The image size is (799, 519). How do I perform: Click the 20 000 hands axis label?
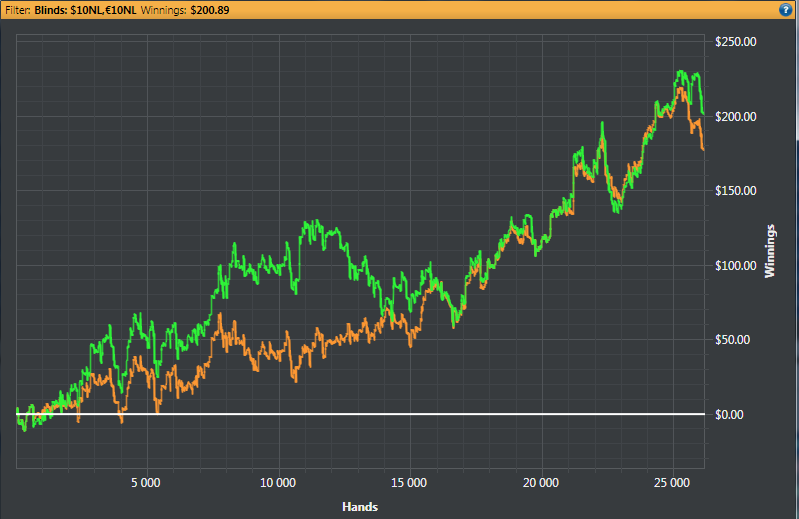pyautogui.click(x=541, y=483)
